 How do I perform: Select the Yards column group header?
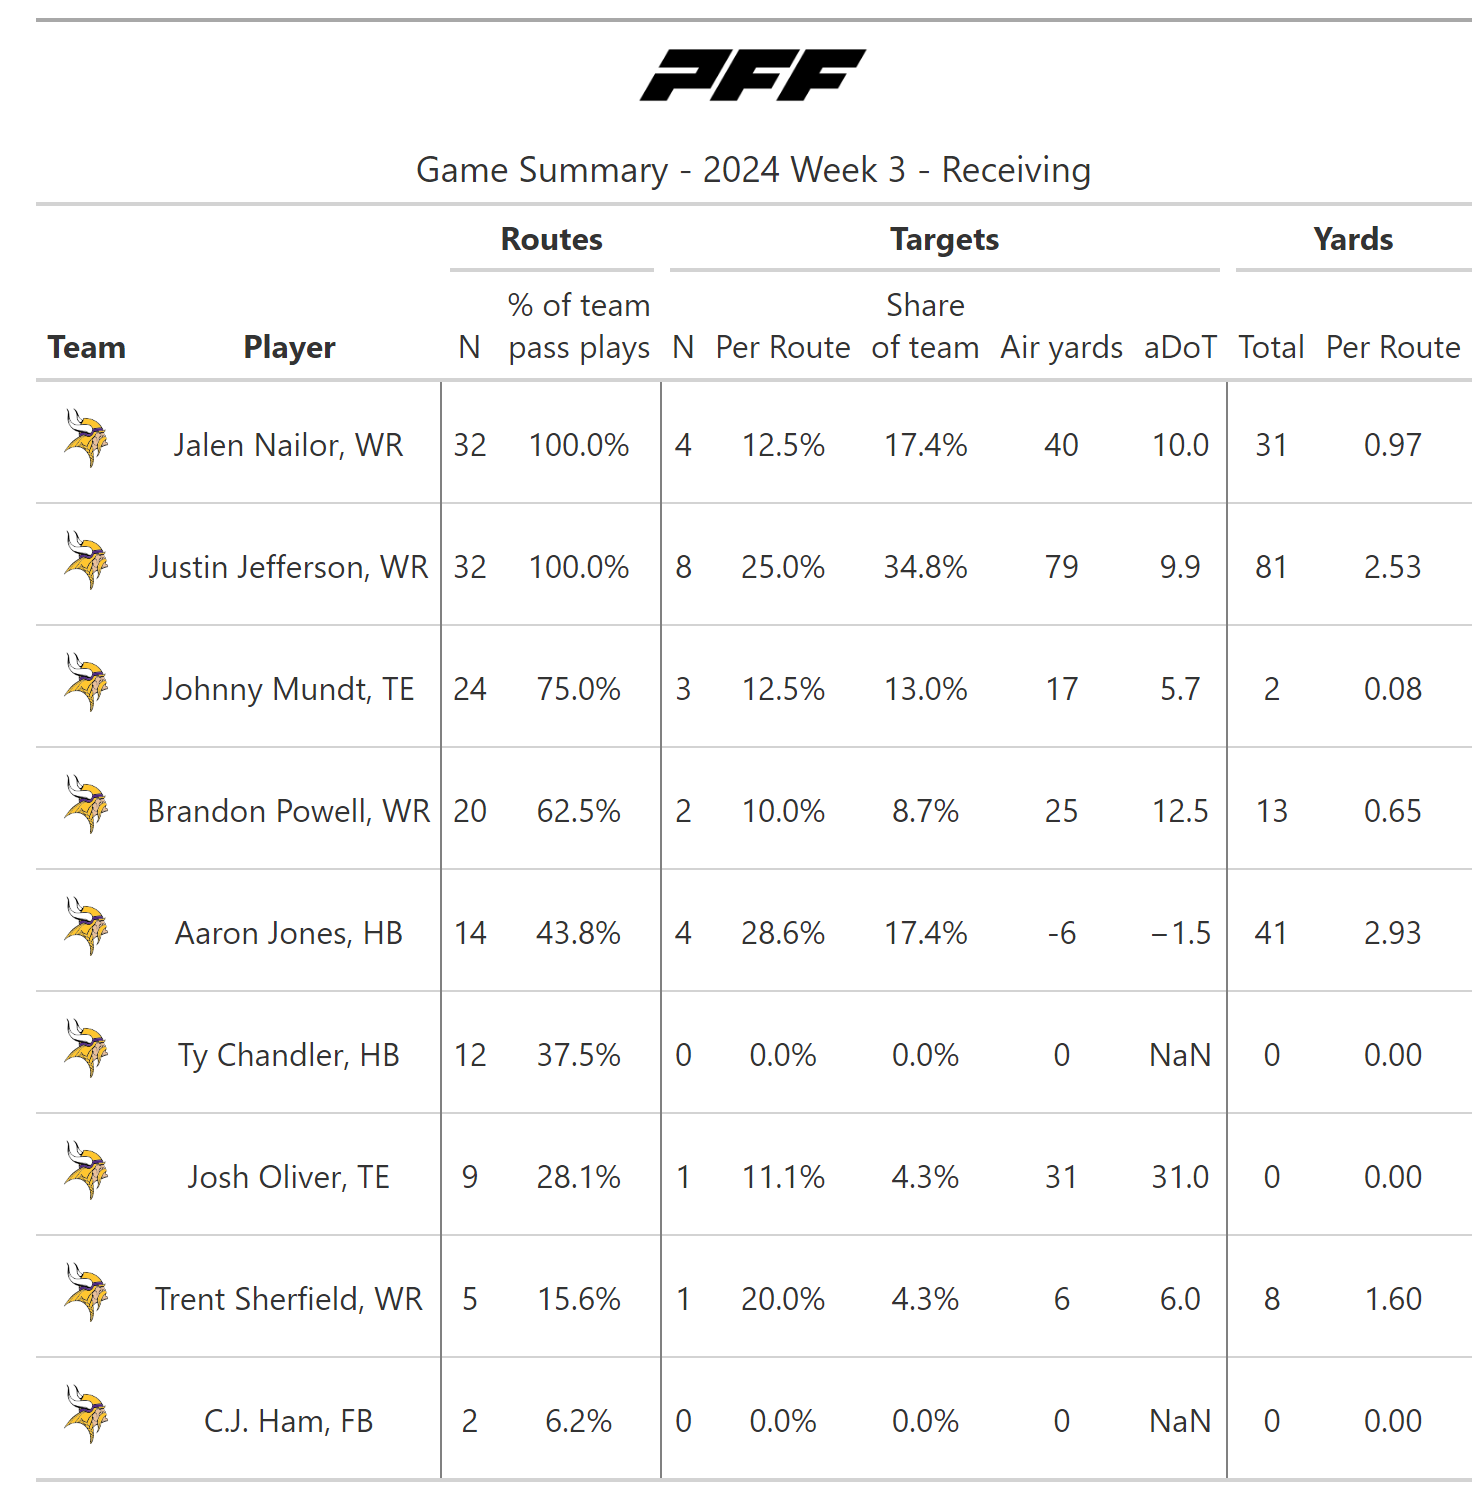[1352, 240]
